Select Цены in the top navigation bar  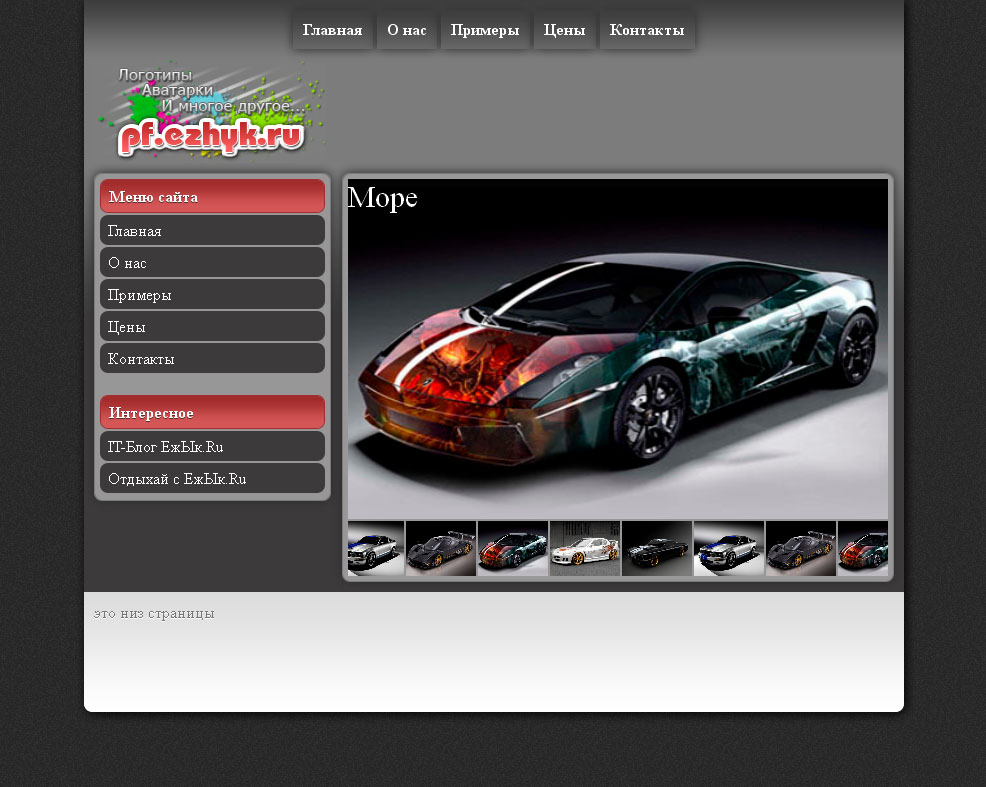click(564, 30)
